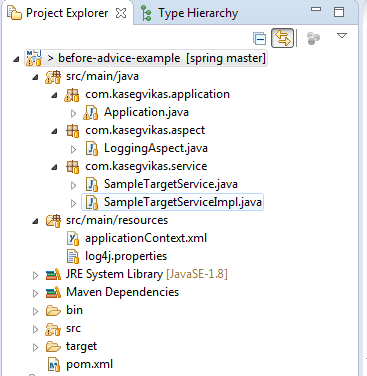This screenshot has width=367, height=376.
Task: Close the Project Explorer tab via X
Action: pyautogui.click(x=121, y=13)
